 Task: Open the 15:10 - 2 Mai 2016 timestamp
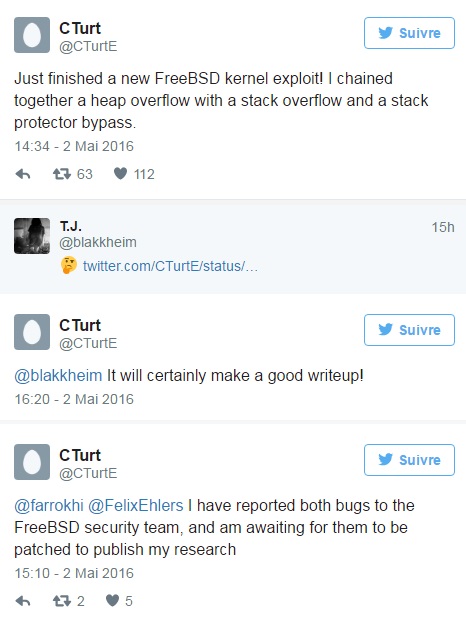74,573
